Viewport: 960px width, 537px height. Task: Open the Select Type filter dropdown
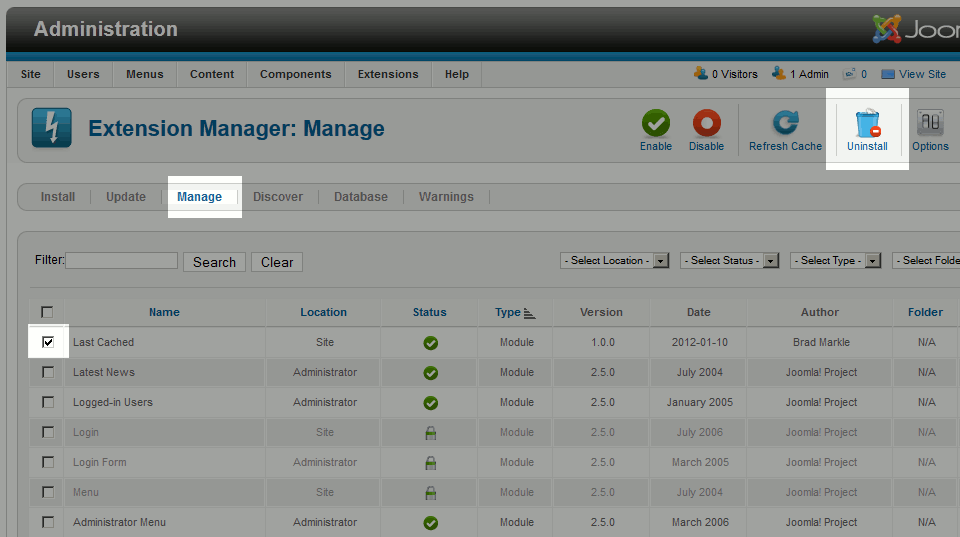[x=835, y=261]
